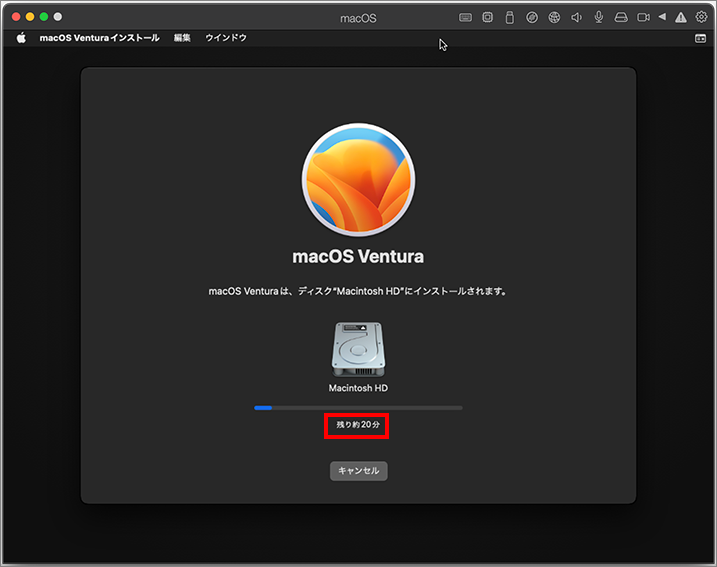Click the macOS Ventura wallpaper logo

pyautogui.click(x=358, y=179)
